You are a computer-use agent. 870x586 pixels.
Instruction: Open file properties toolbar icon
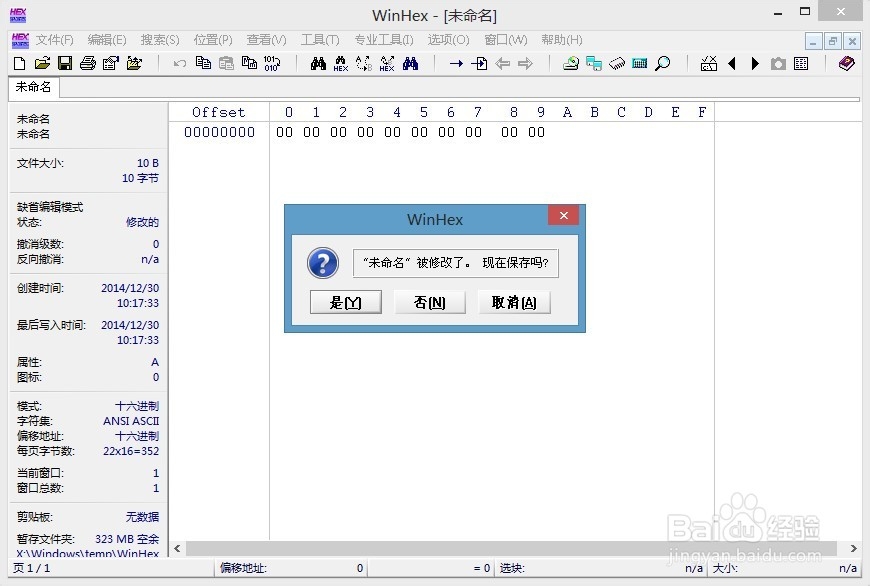click(x=111, y=64)
